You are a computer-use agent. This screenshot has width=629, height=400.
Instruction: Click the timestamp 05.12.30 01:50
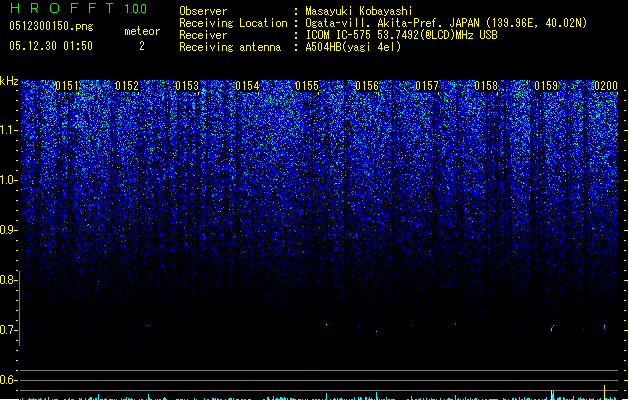pos(51,46)
